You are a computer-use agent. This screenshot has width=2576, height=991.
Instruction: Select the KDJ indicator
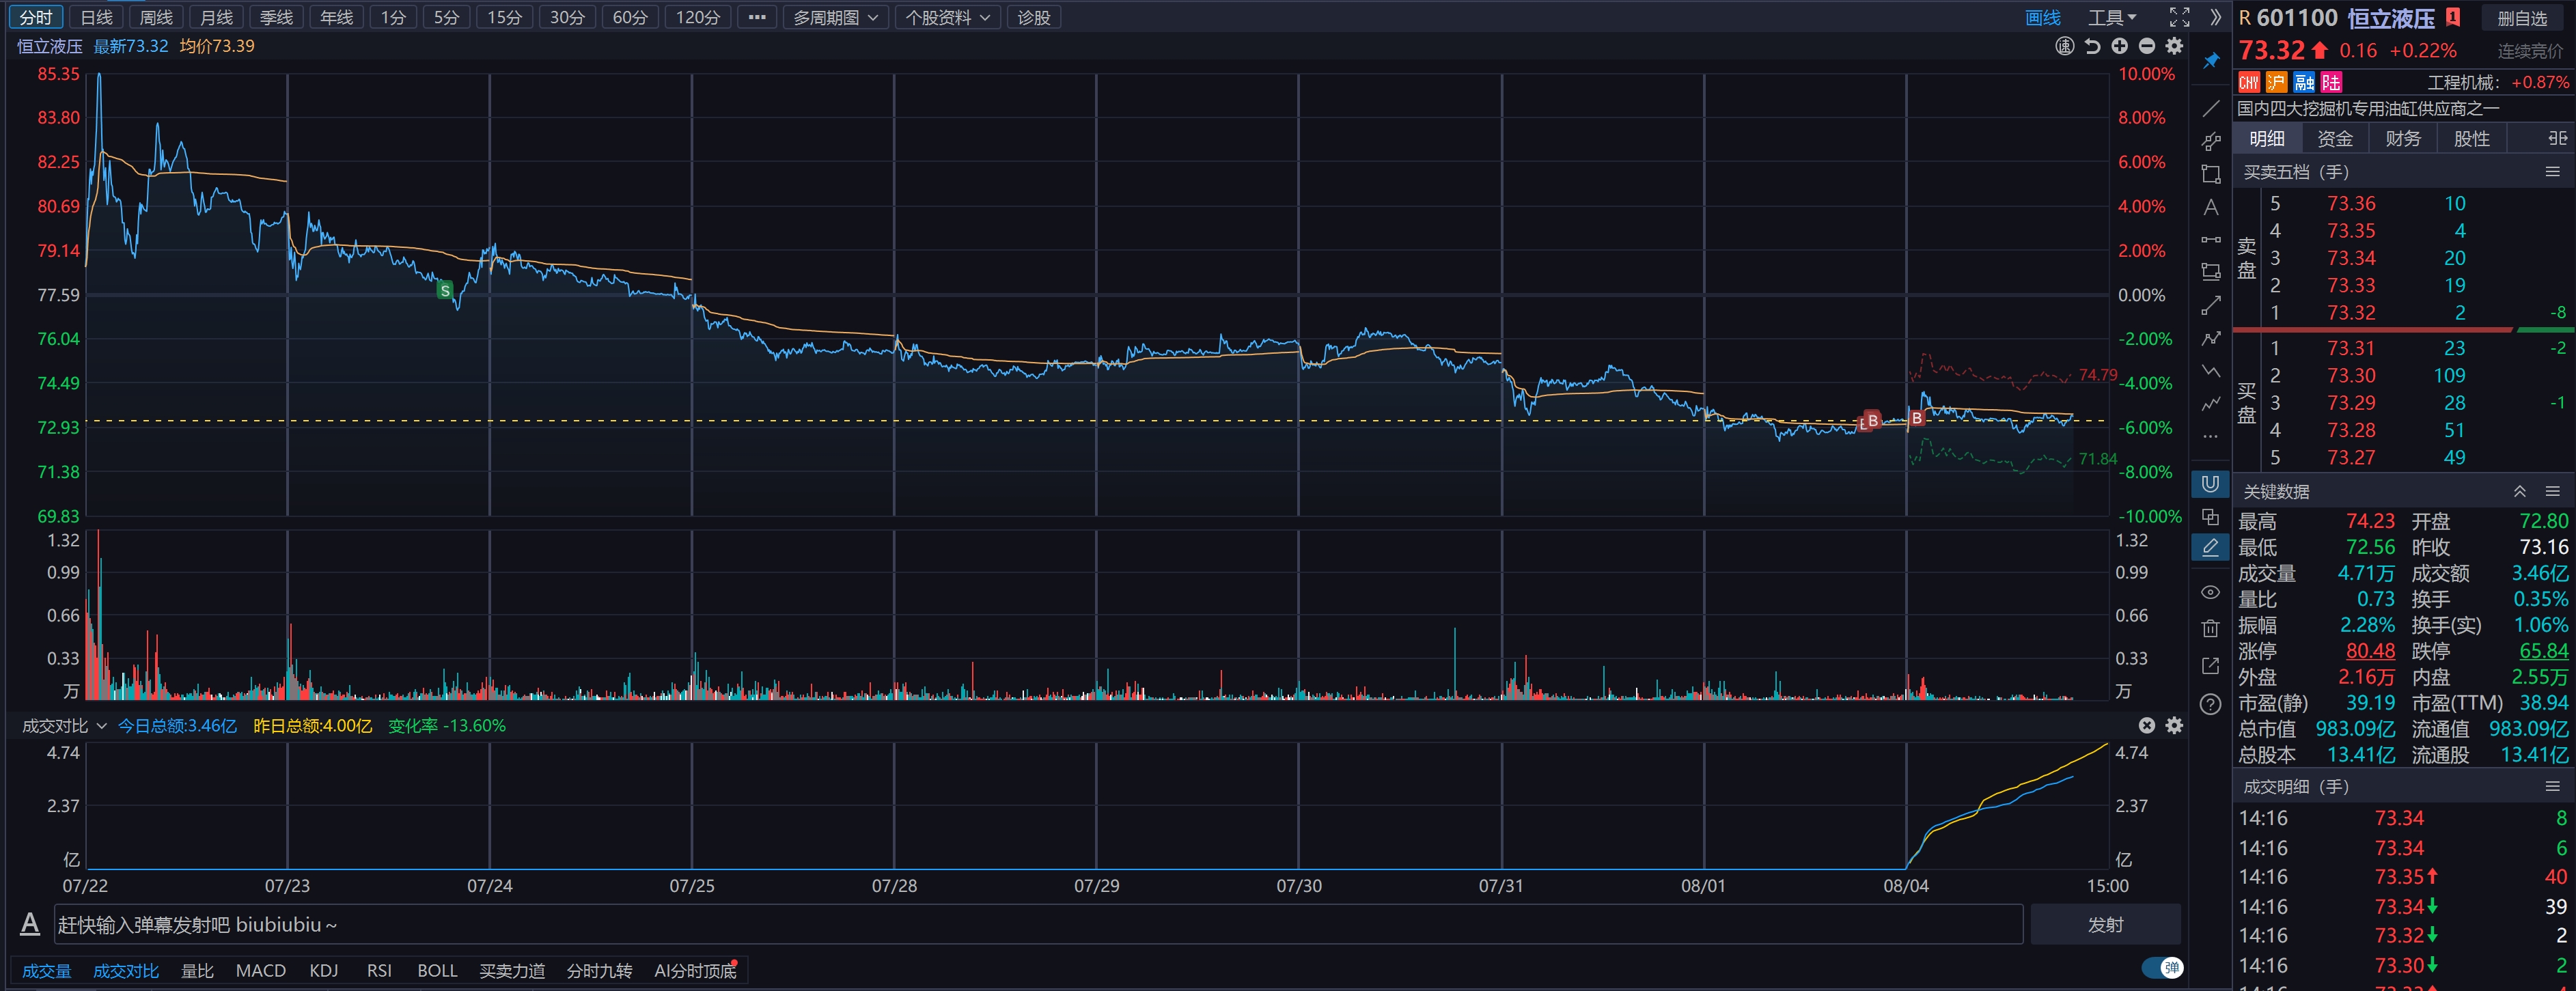click(324, 970)
